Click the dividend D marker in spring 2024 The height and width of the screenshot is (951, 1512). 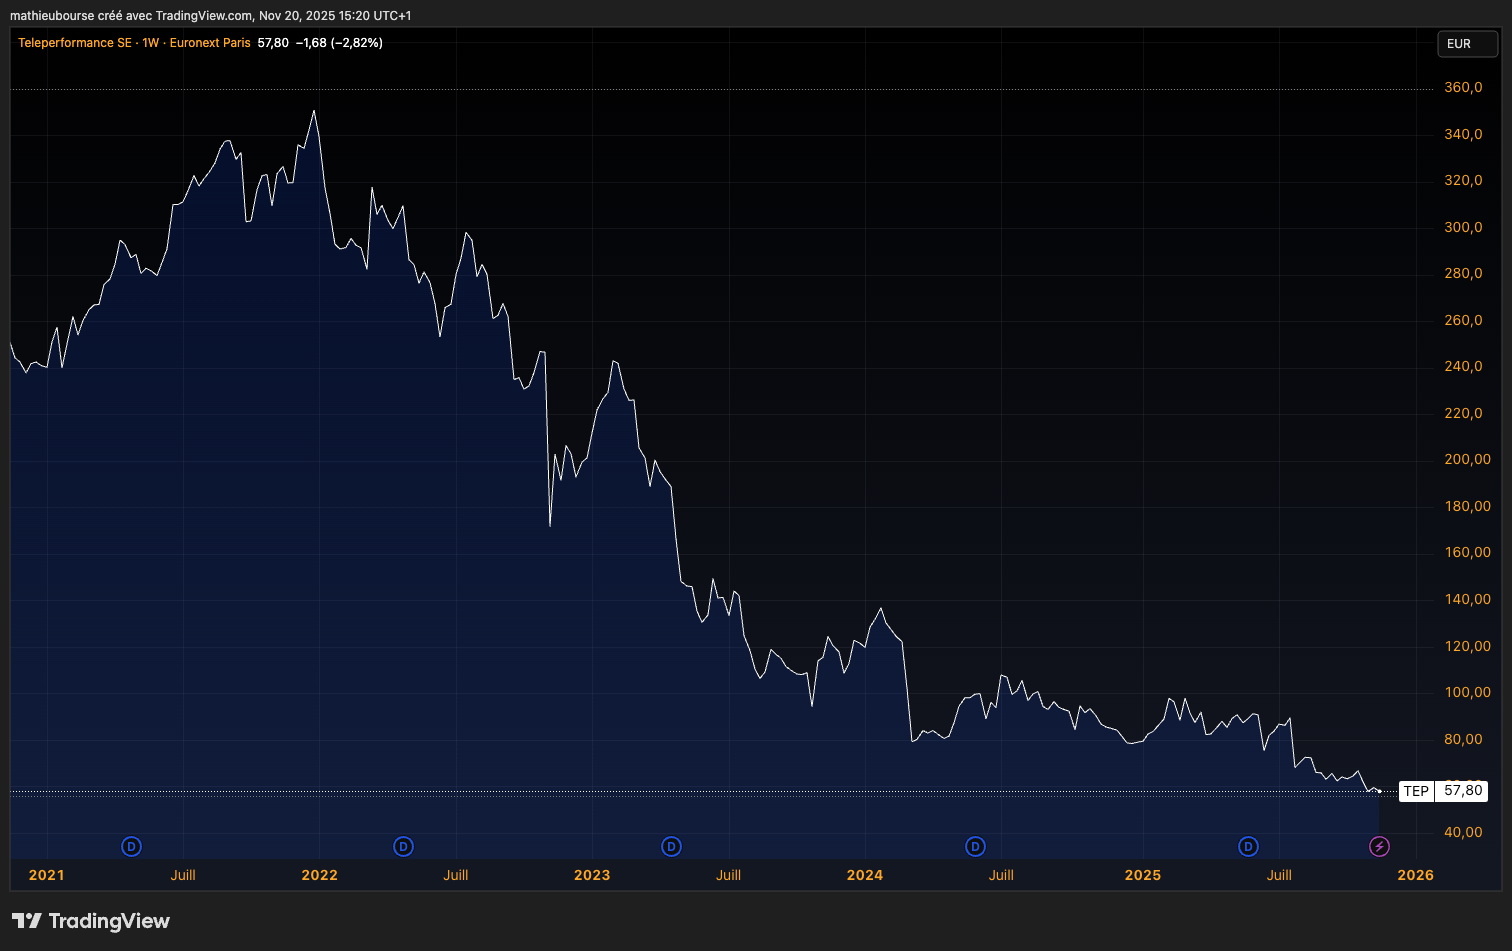[x=975, y=847]
